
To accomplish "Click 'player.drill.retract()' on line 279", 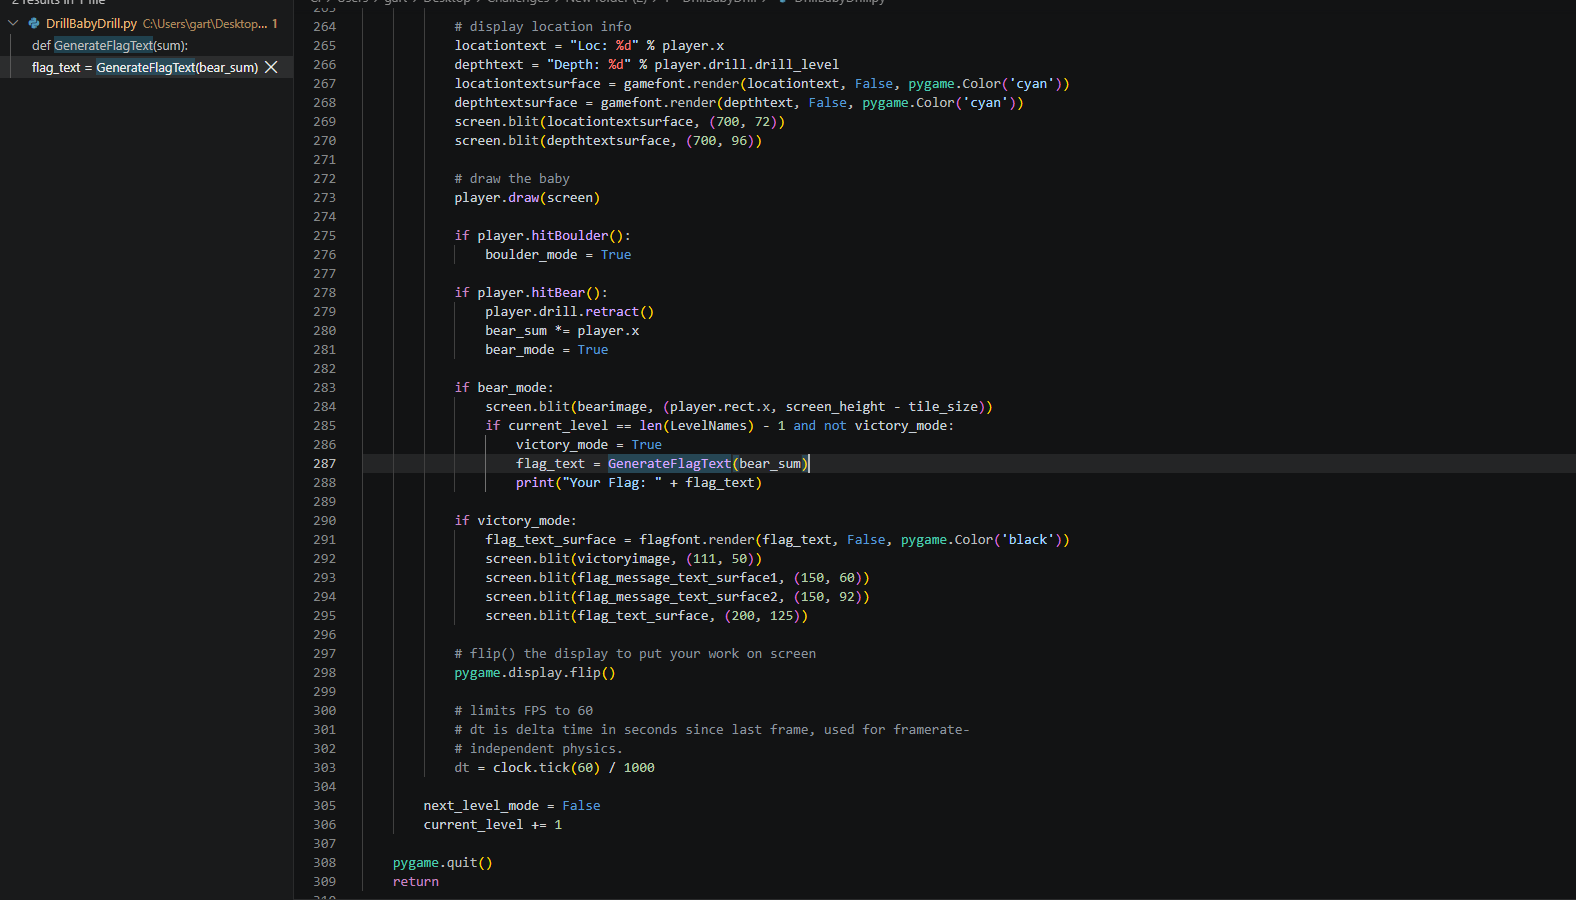I will [x=570, y=311].
